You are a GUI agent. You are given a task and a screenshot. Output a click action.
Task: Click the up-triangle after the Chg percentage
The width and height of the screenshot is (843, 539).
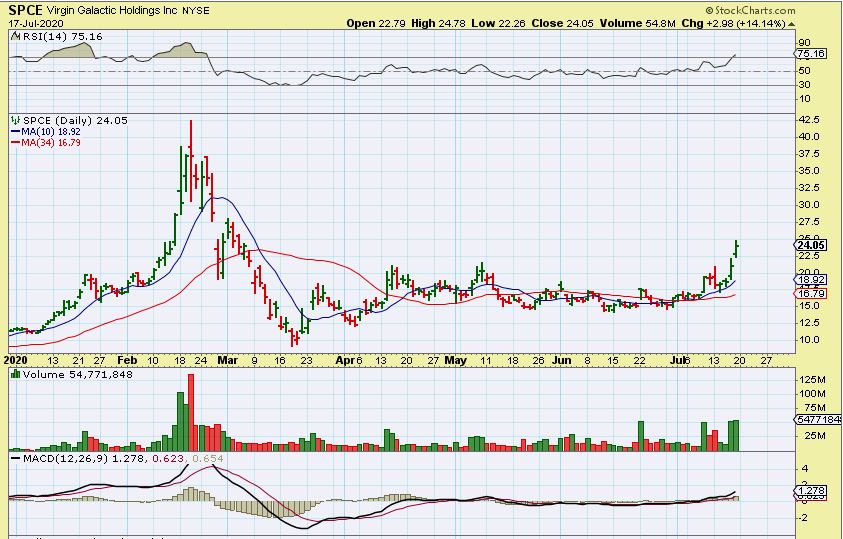click(x=791, y=24)
